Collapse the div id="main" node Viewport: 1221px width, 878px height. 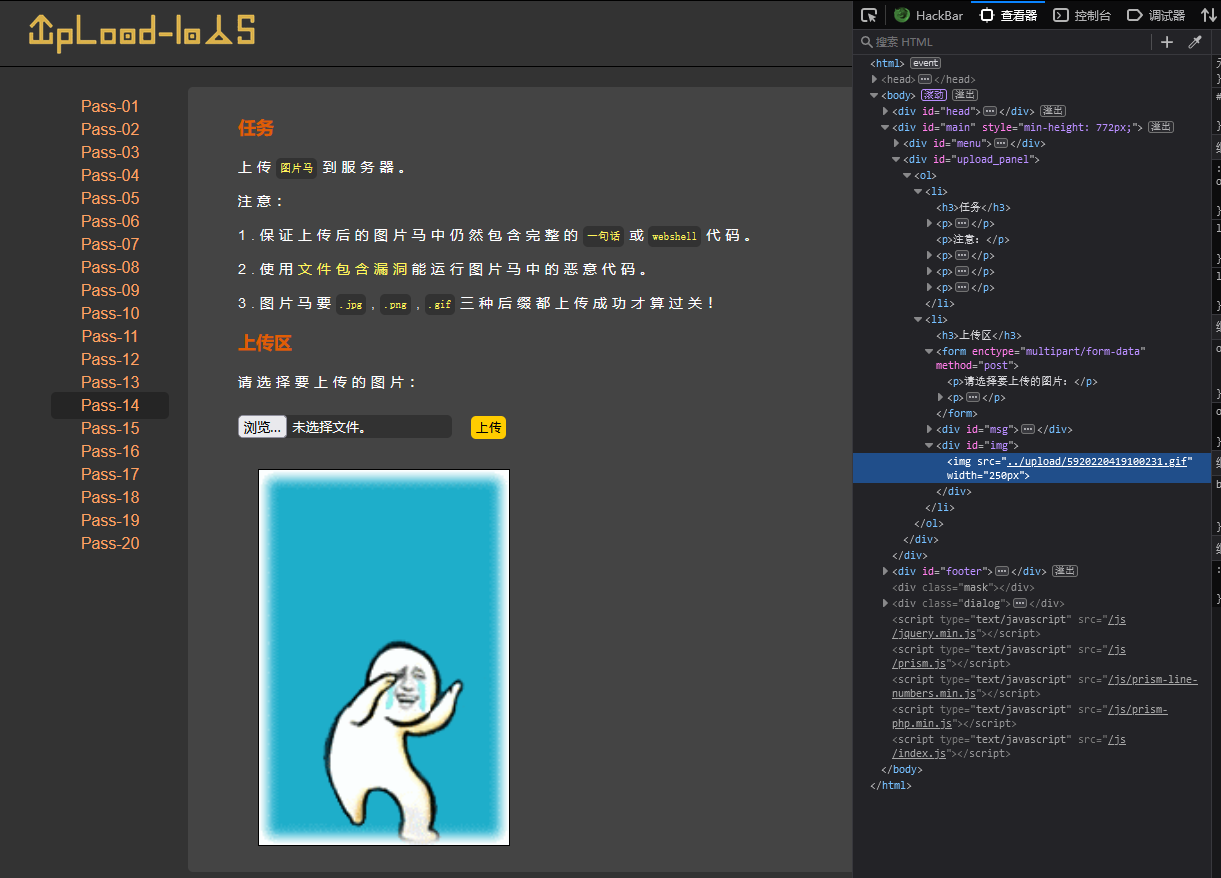pos(886,127)
